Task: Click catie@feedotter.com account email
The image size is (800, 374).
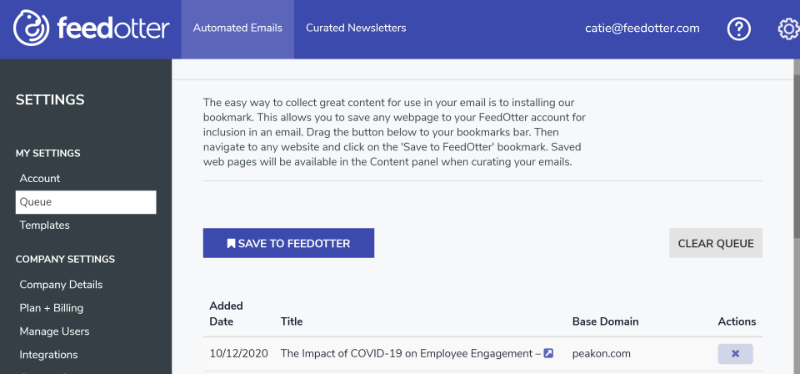Action: click(x=642, y=29)
